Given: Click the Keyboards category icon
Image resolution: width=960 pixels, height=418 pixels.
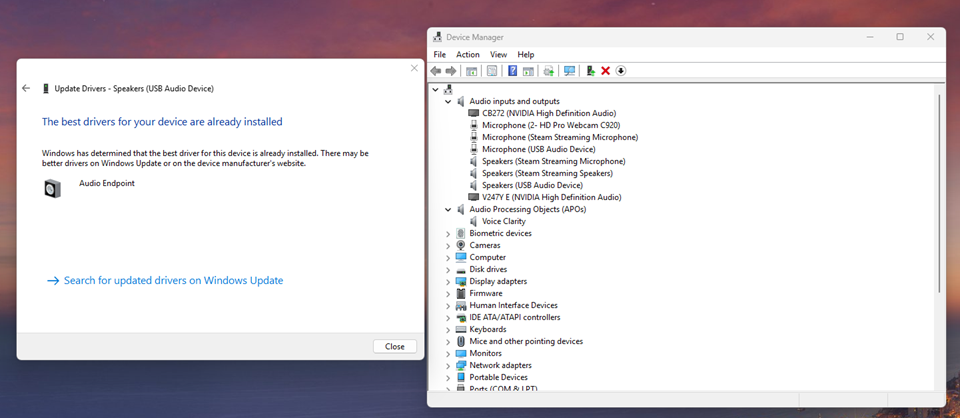Looking at the screenshot, I should (x=461, y=329).
